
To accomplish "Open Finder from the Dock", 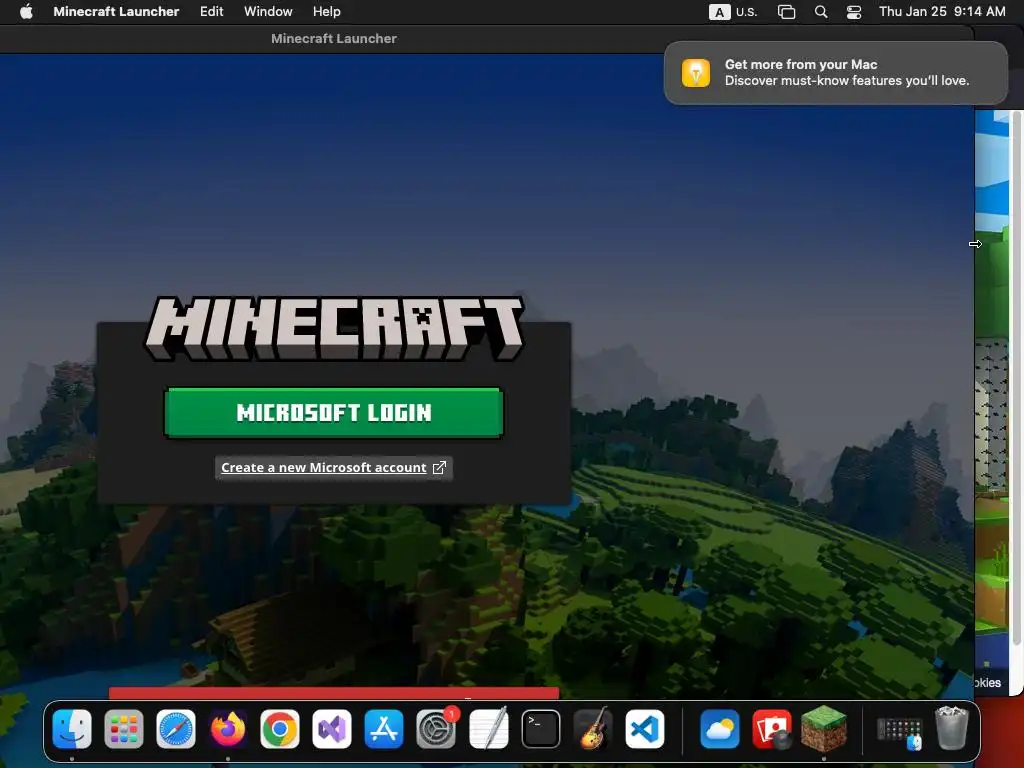I will 72,728.
